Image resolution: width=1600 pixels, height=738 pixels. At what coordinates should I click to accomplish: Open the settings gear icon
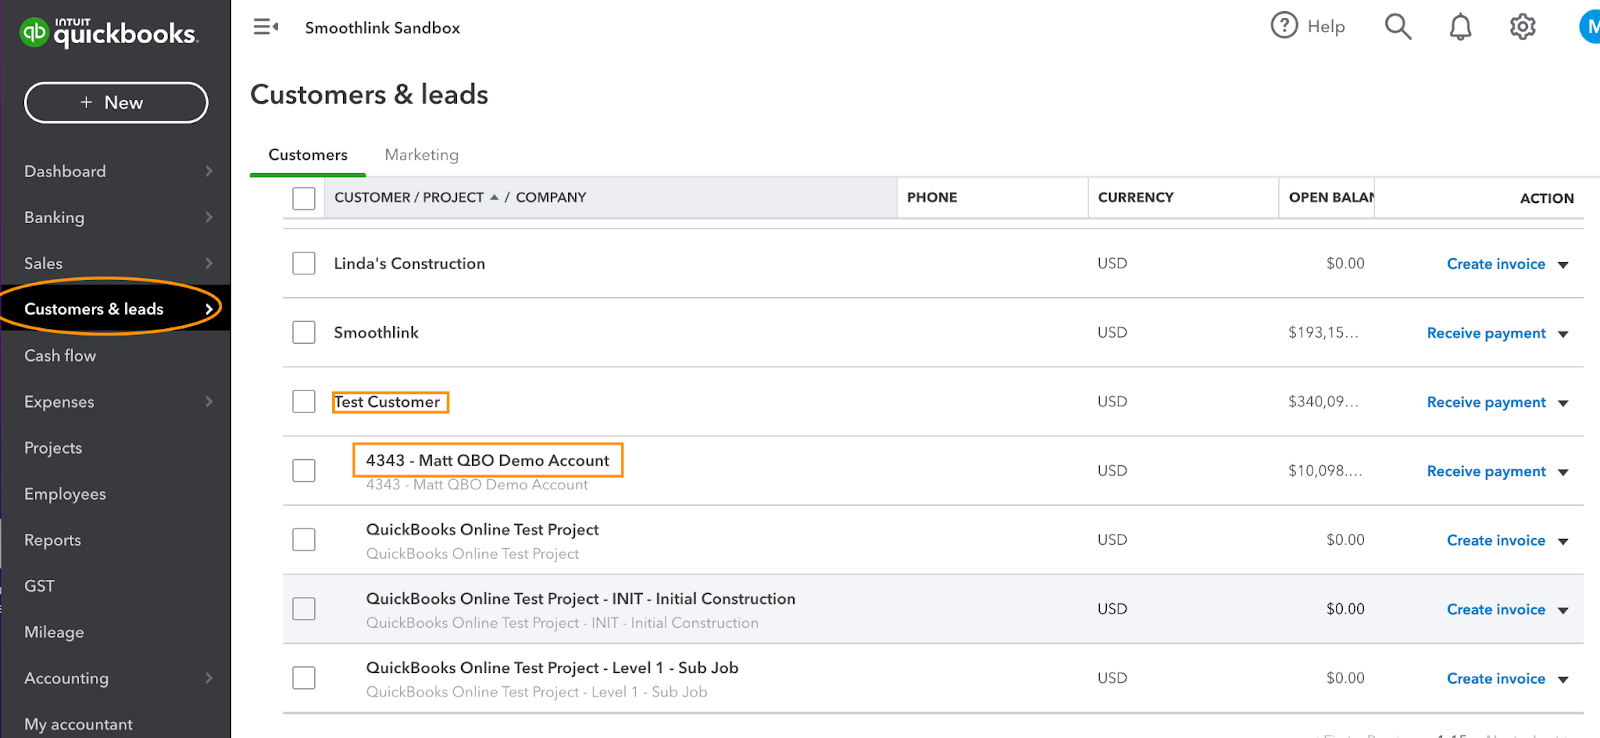tap(1523, 26)
